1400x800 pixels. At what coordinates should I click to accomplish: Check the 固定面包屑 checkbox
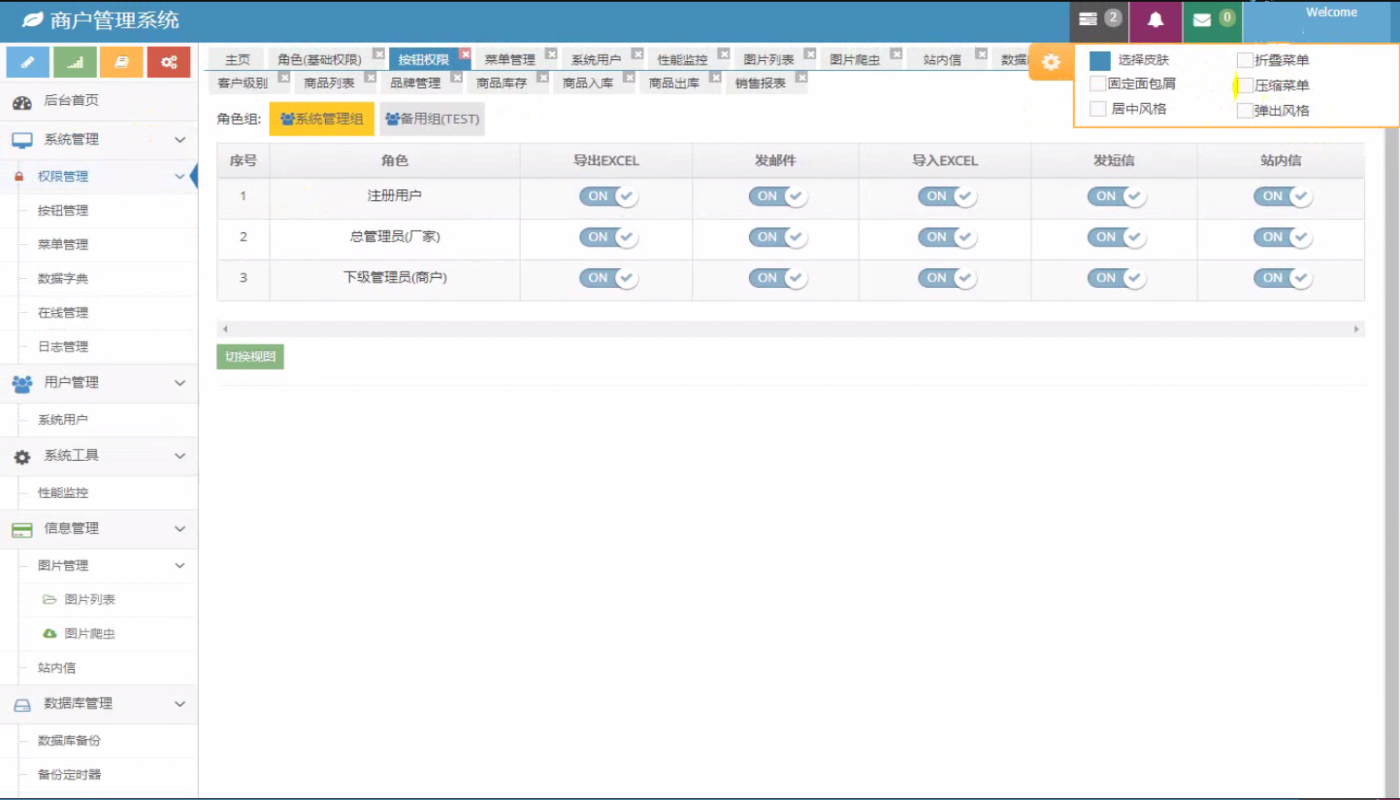(1098, 84)
